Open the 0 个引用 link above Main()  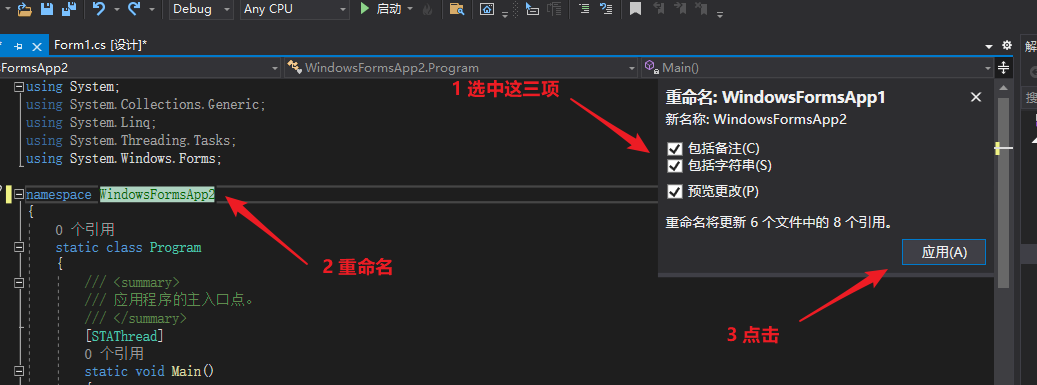point(114,353)
